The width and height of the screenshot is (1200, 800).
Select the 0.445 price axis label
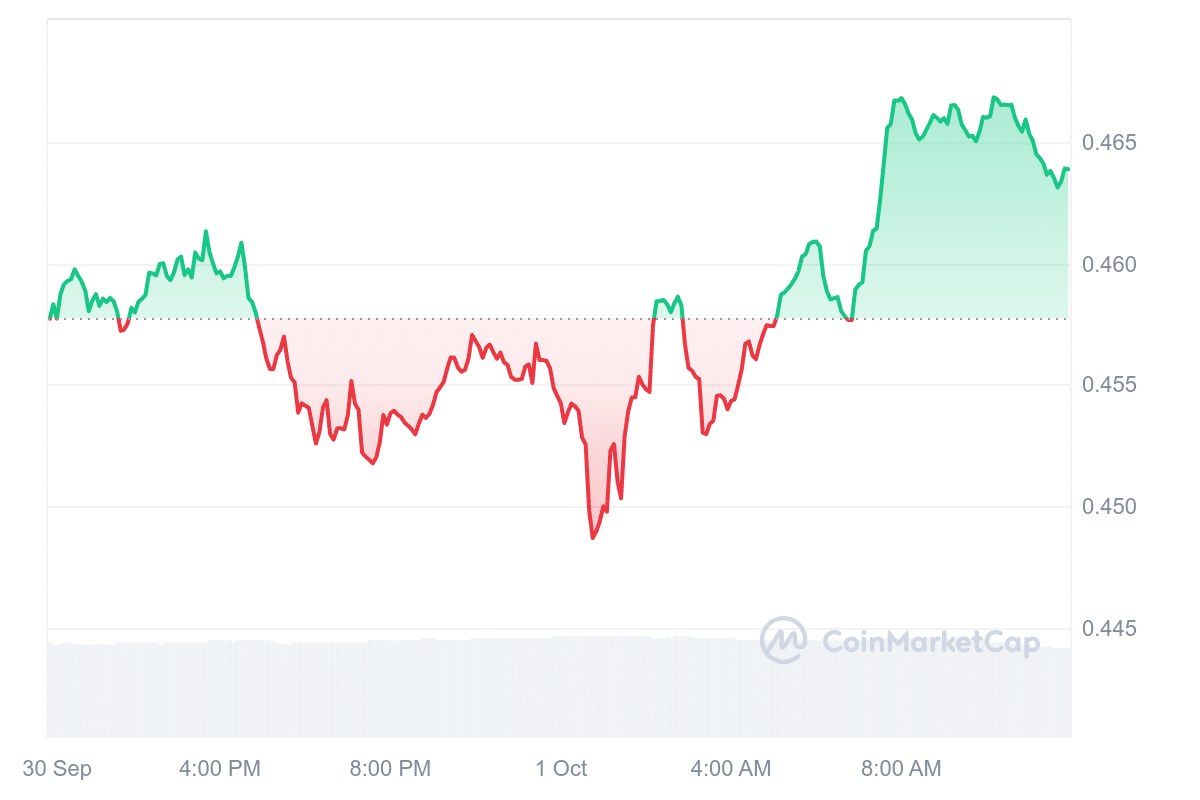1109,629
